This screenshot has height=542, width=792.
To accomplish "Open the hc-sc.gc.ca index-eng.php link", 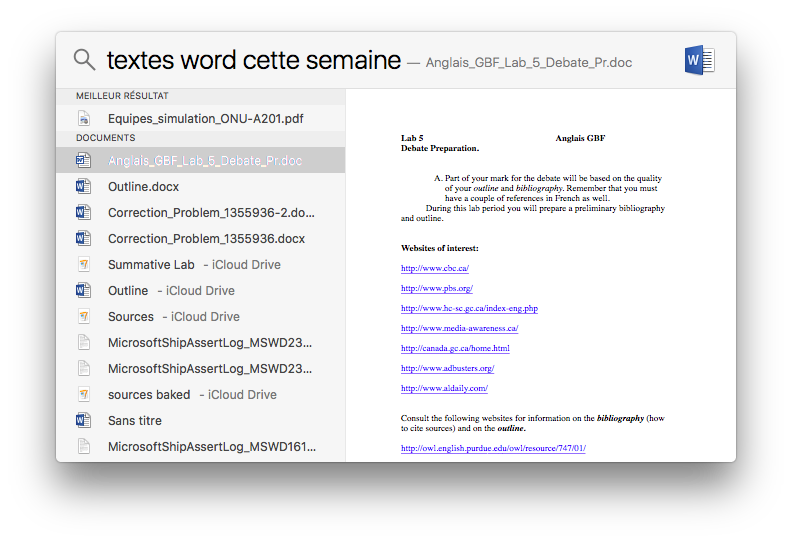I will [x=469, y=308].
